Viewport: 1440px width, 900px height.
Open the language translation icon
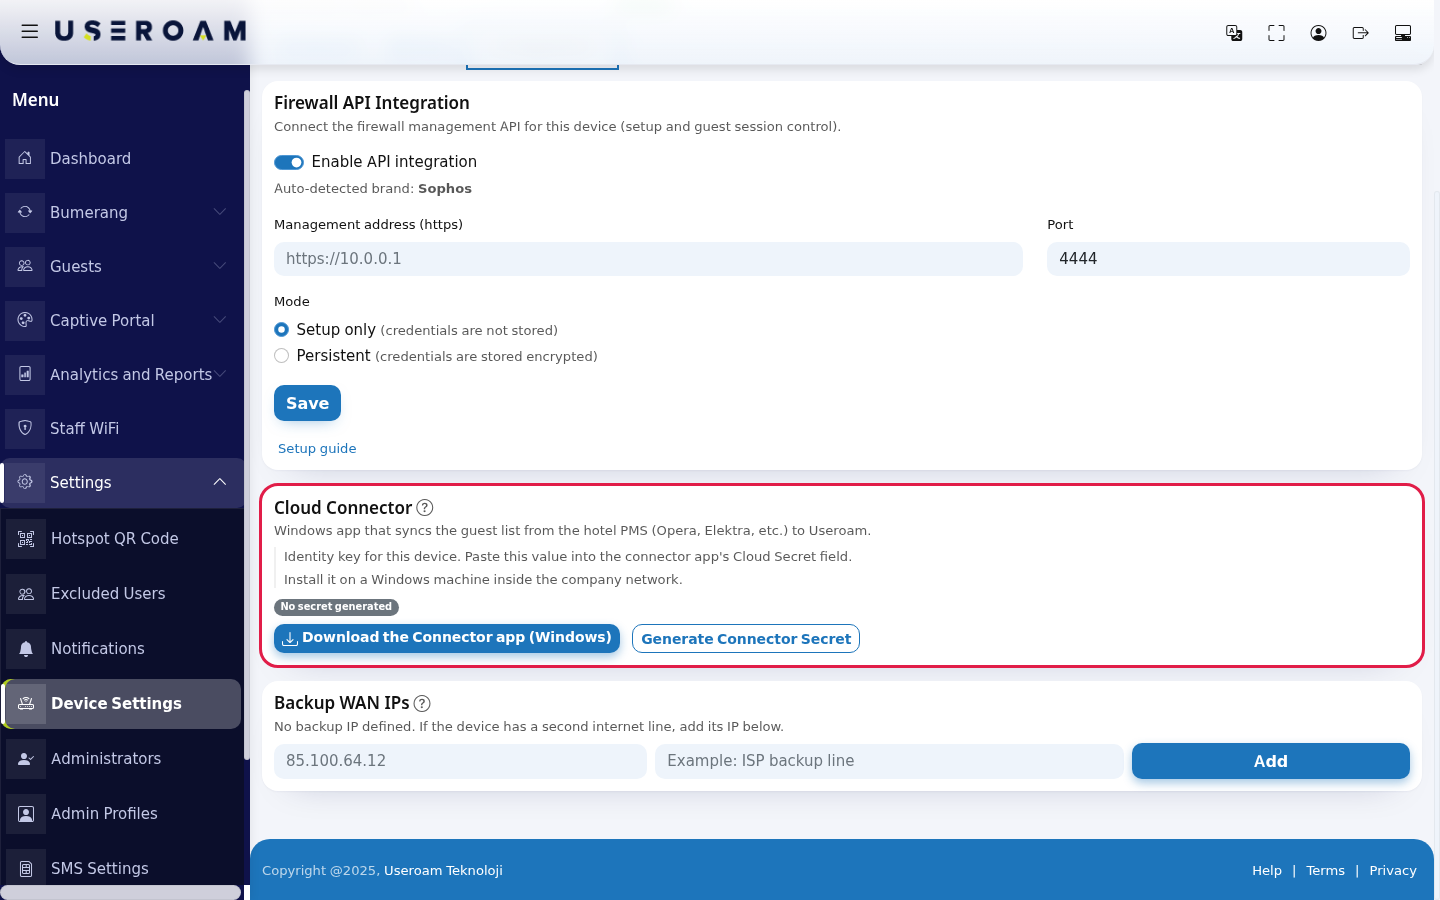tap(1234, 33)
